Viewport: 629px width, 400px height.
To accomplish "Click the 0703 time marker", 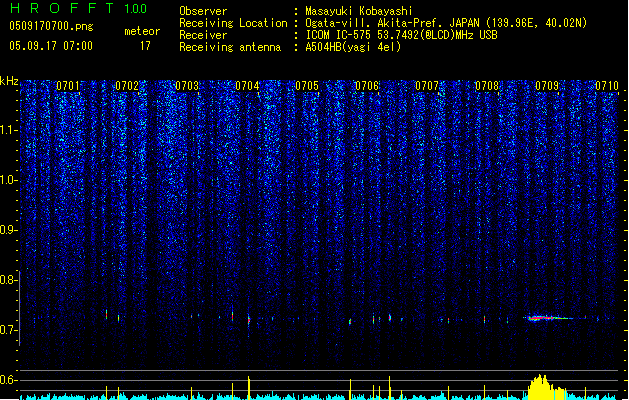I will tap(187, 86).
